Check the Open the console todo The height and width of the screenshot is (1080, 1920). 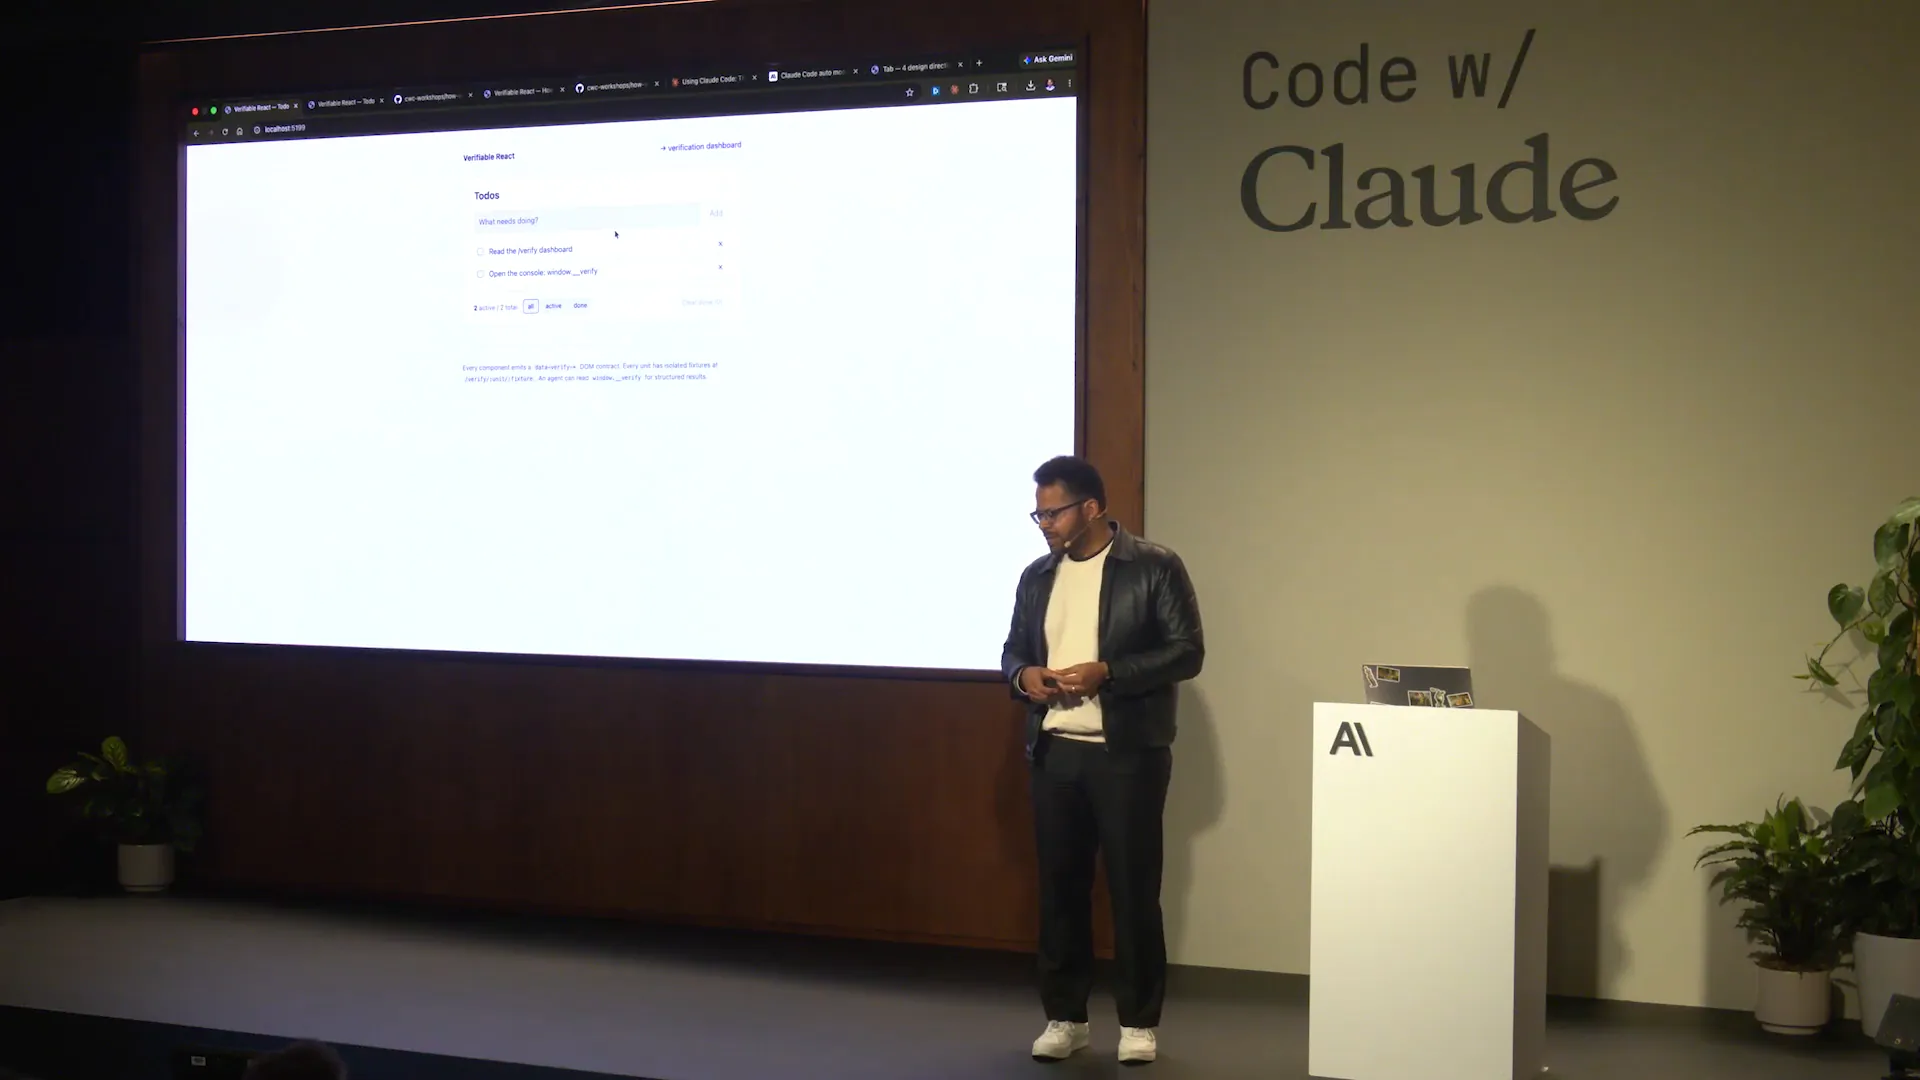click(480, 274)
